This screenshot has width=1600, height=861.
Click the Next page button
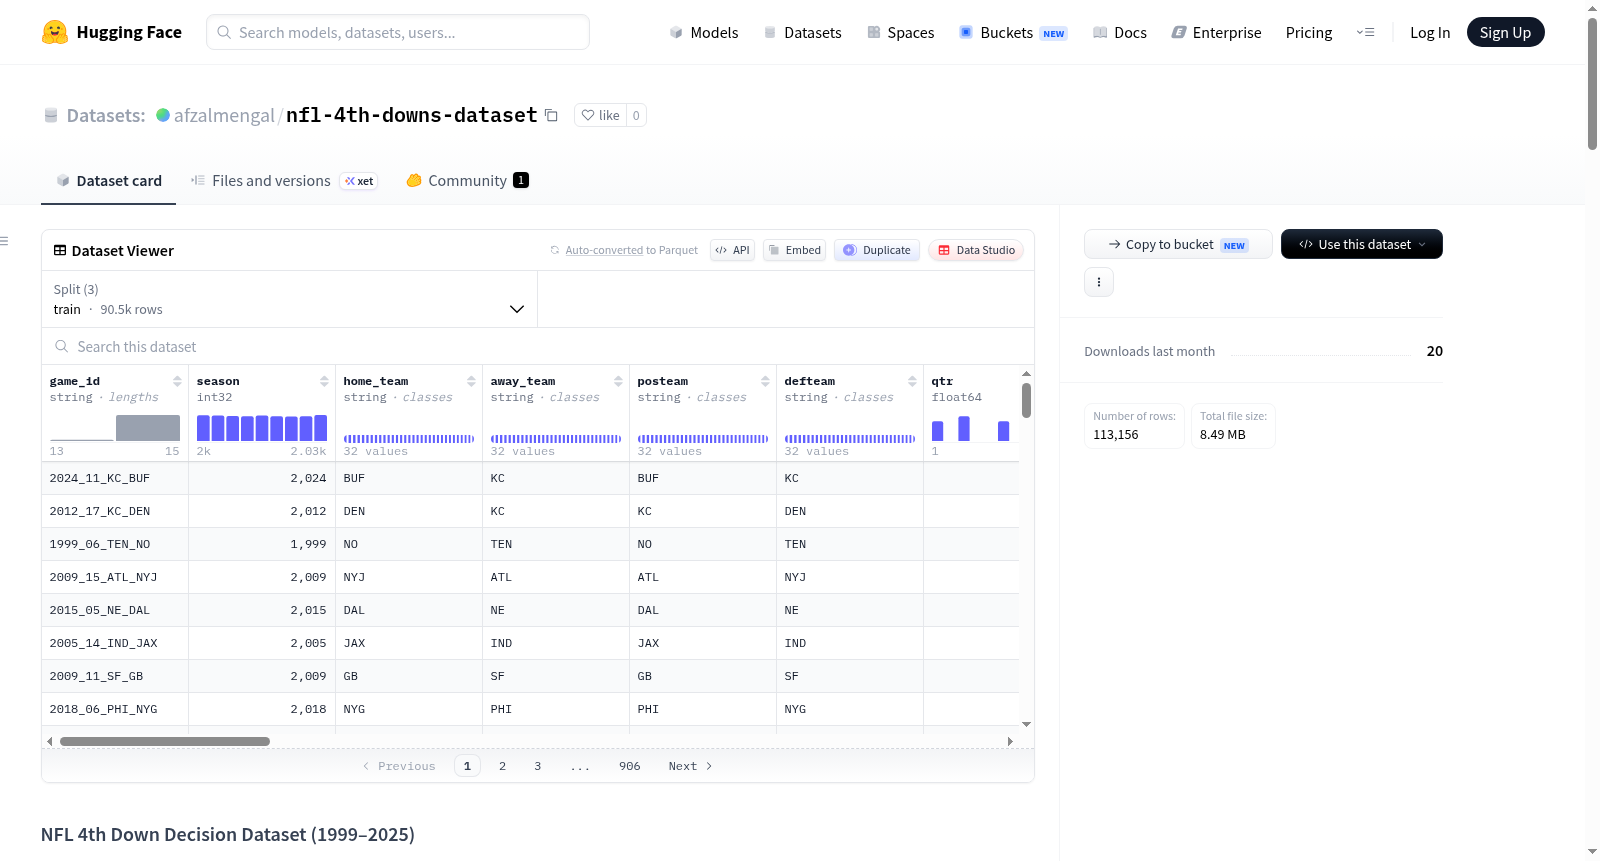coord(690,766)
